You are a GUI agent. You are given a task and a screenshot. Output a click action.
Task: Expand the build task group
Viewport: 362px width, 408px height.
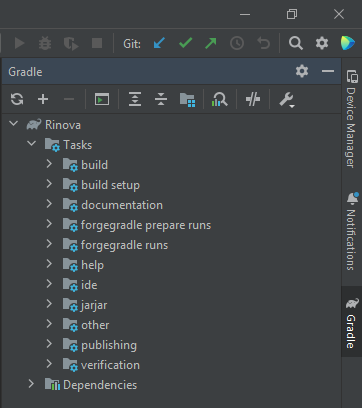(x=49, y=164)
